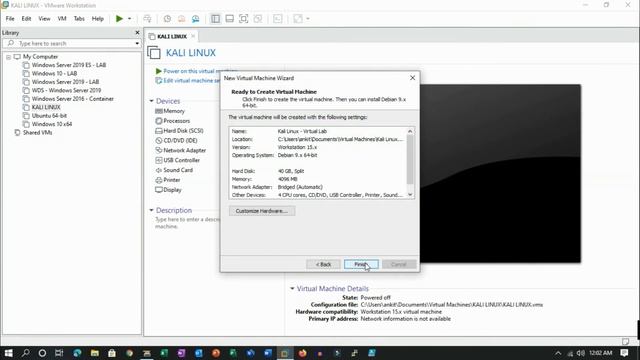This screenshot has width=640, height=360.
Task: Click the green Power On play icon in toolbar
Action: (x=119, y=19)
